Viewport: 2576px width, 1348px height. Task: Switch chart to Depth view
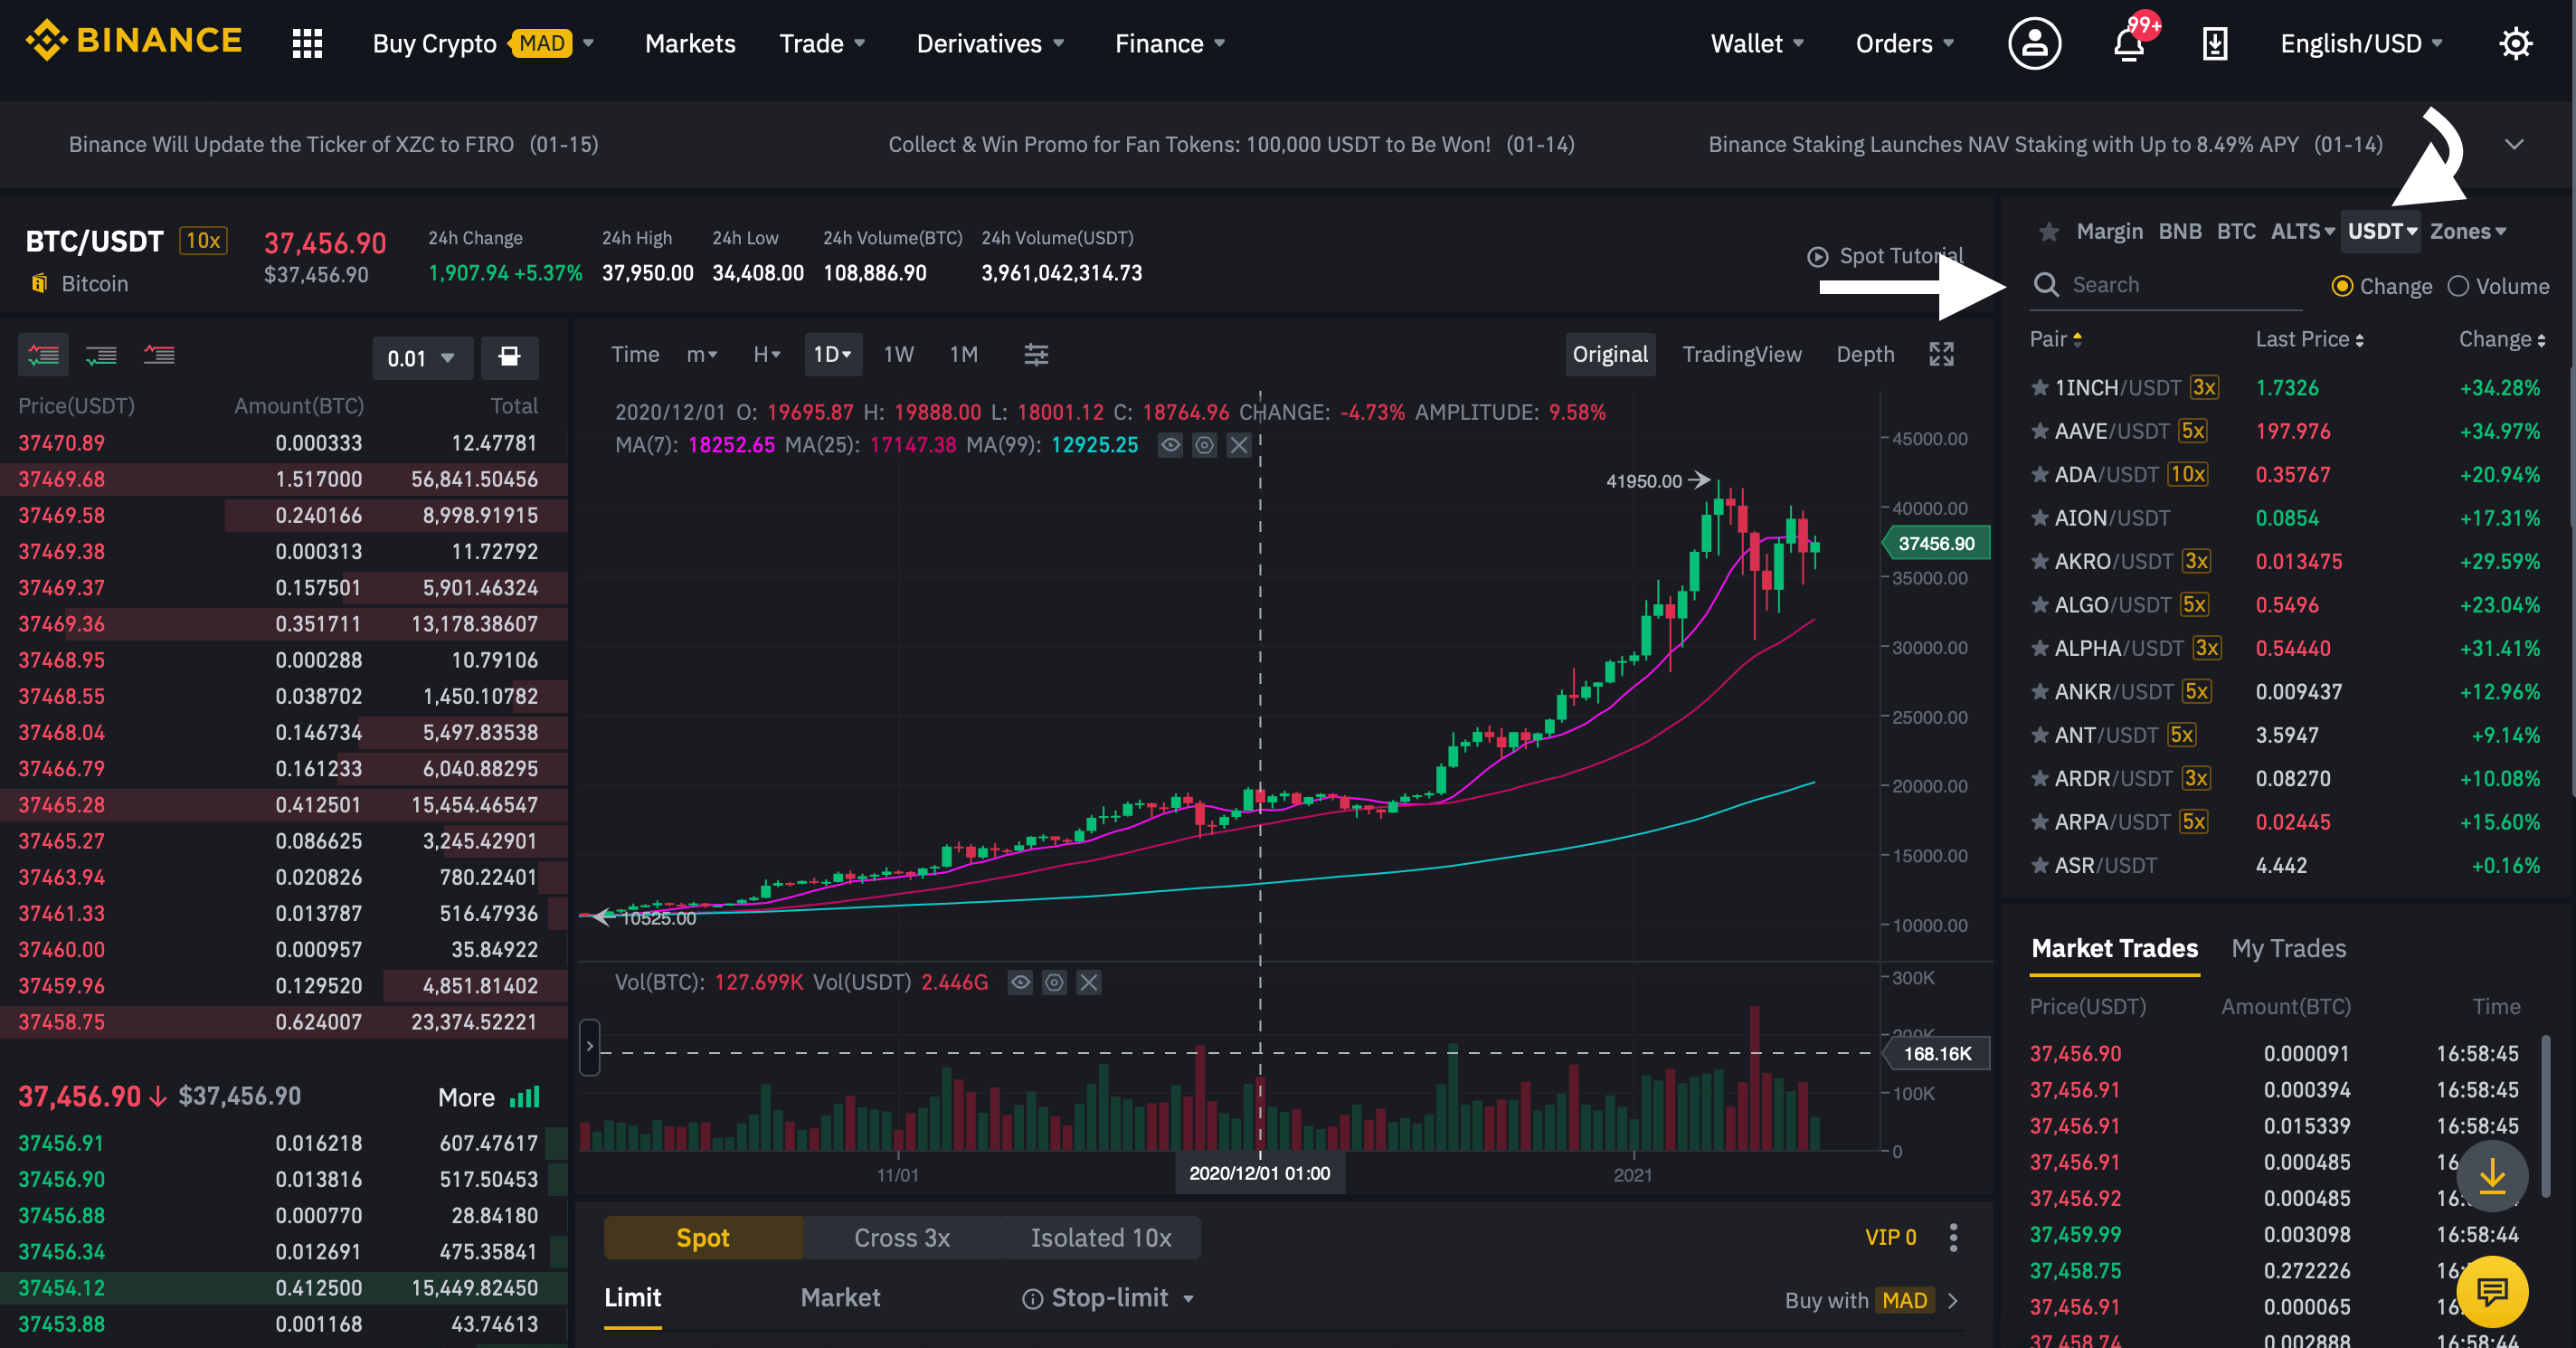(1865, 354)
